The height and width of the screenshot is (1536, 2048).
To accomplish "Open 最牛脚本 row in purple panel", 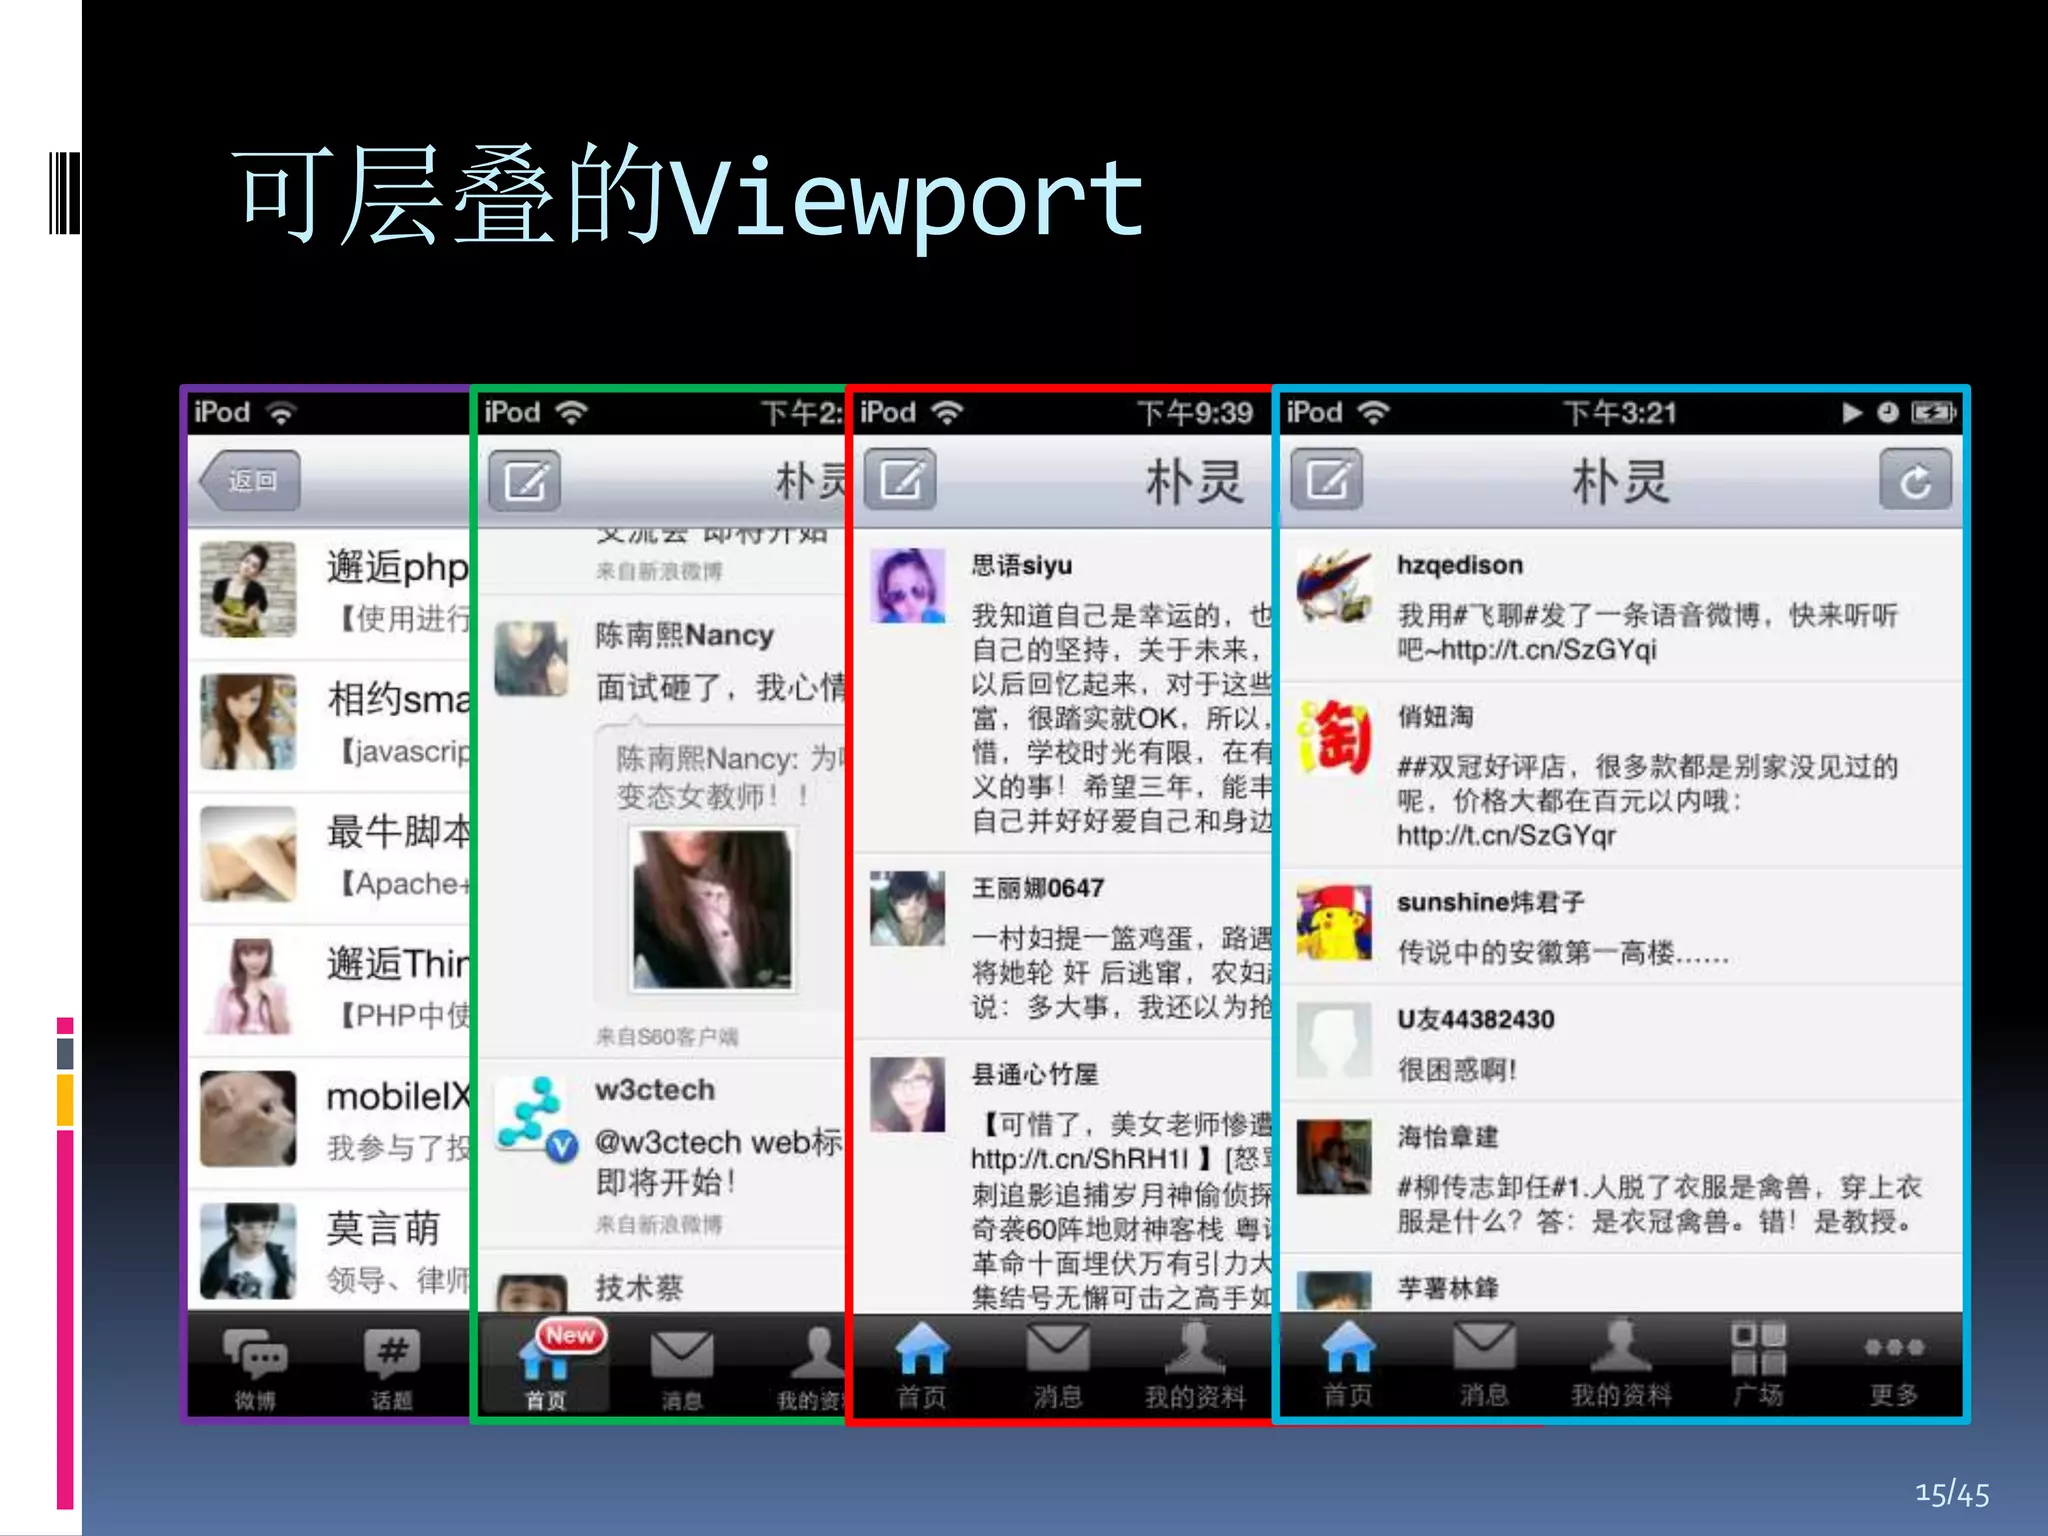I will (329, 857).
